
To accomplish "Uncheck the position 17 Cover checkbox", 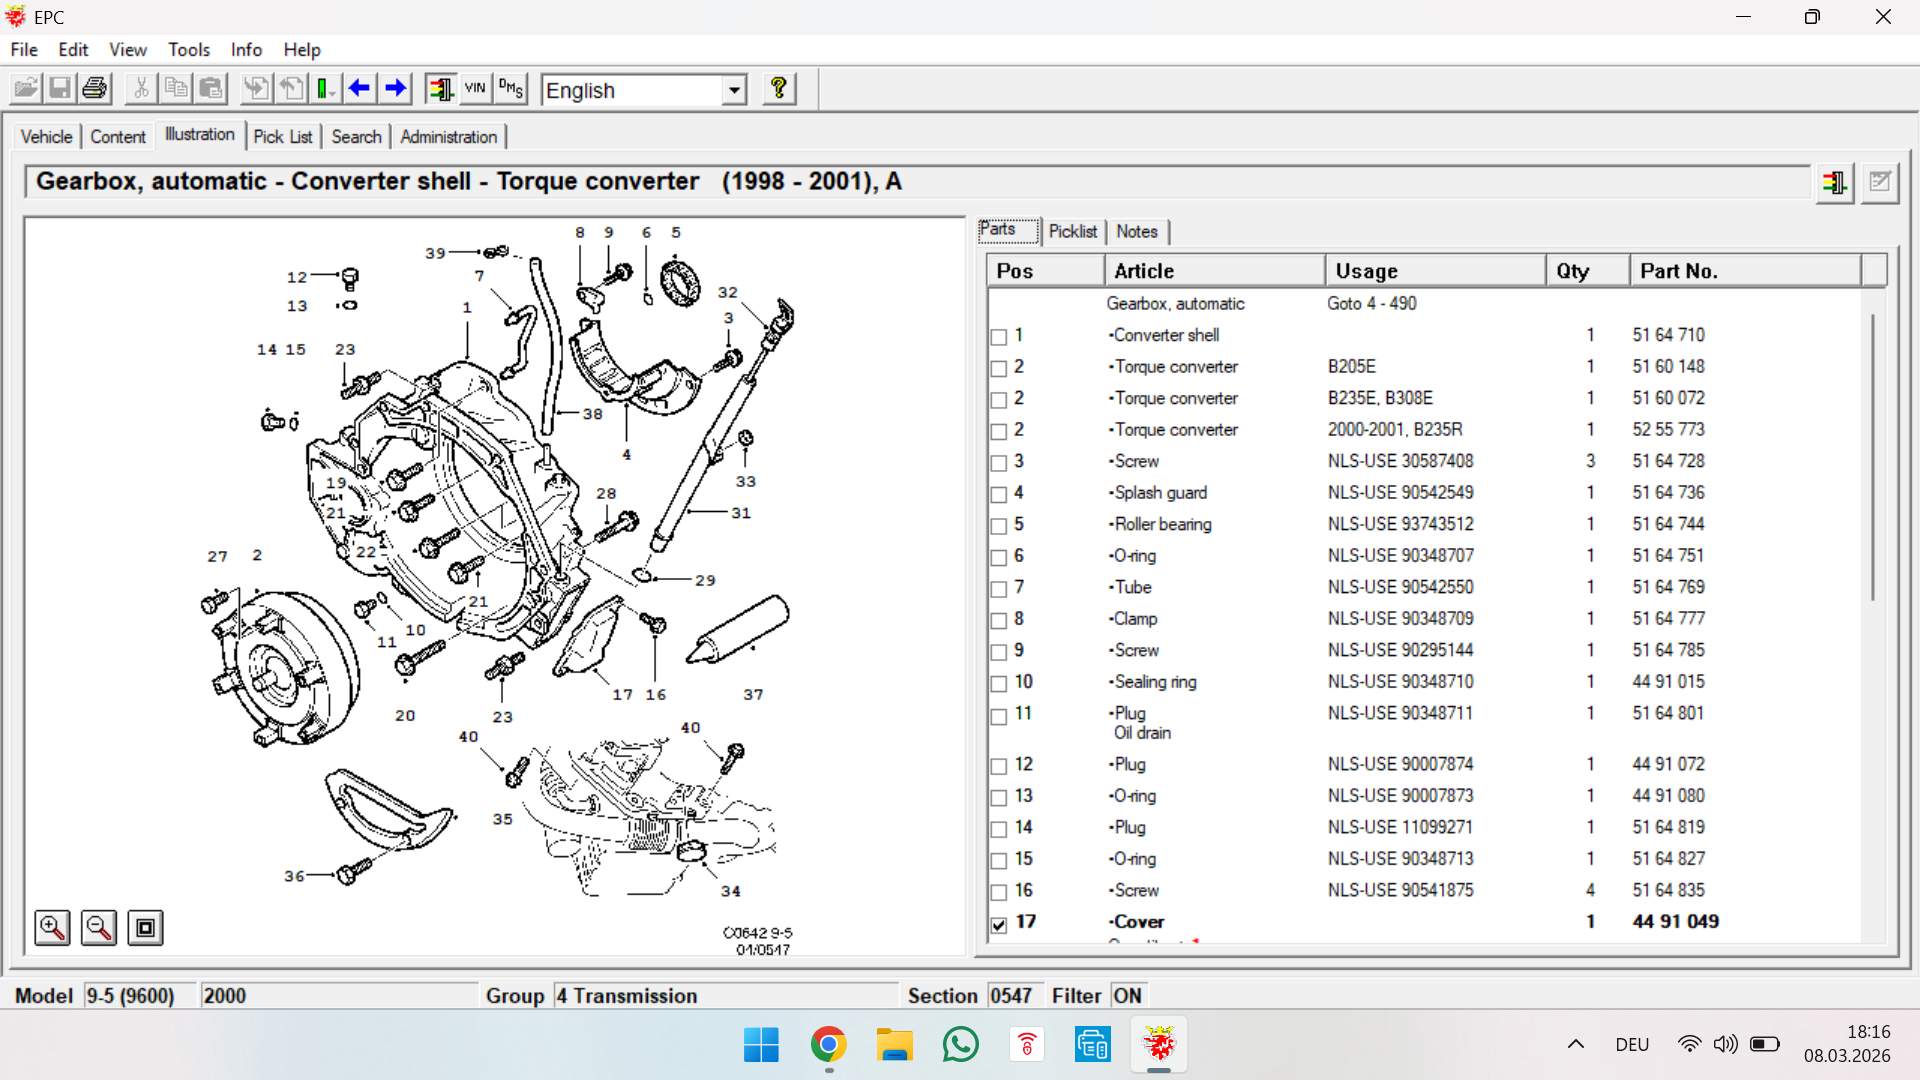I will [x=999, y=925].
